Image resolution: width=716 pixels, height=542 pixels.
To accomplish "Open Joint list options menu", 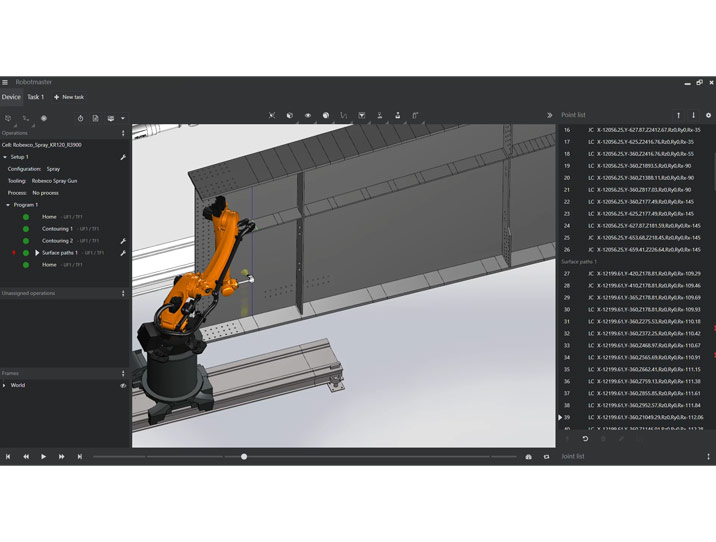I will pos(708,457).
